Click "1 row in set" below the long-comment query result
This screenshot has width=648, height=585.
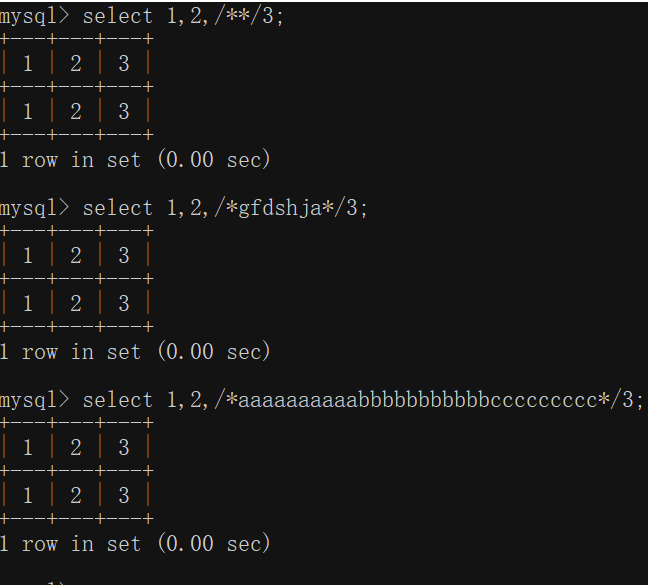70,544
